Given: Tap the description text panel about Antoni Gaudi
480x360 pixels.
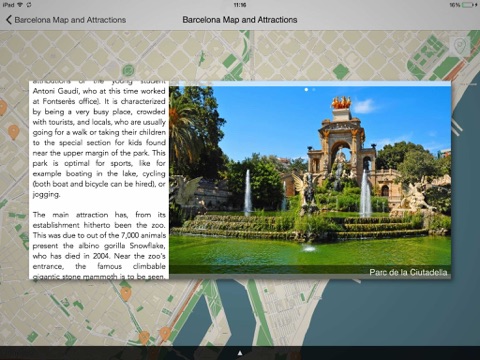Looking at the screenshot, I should [x=99, y=180].
